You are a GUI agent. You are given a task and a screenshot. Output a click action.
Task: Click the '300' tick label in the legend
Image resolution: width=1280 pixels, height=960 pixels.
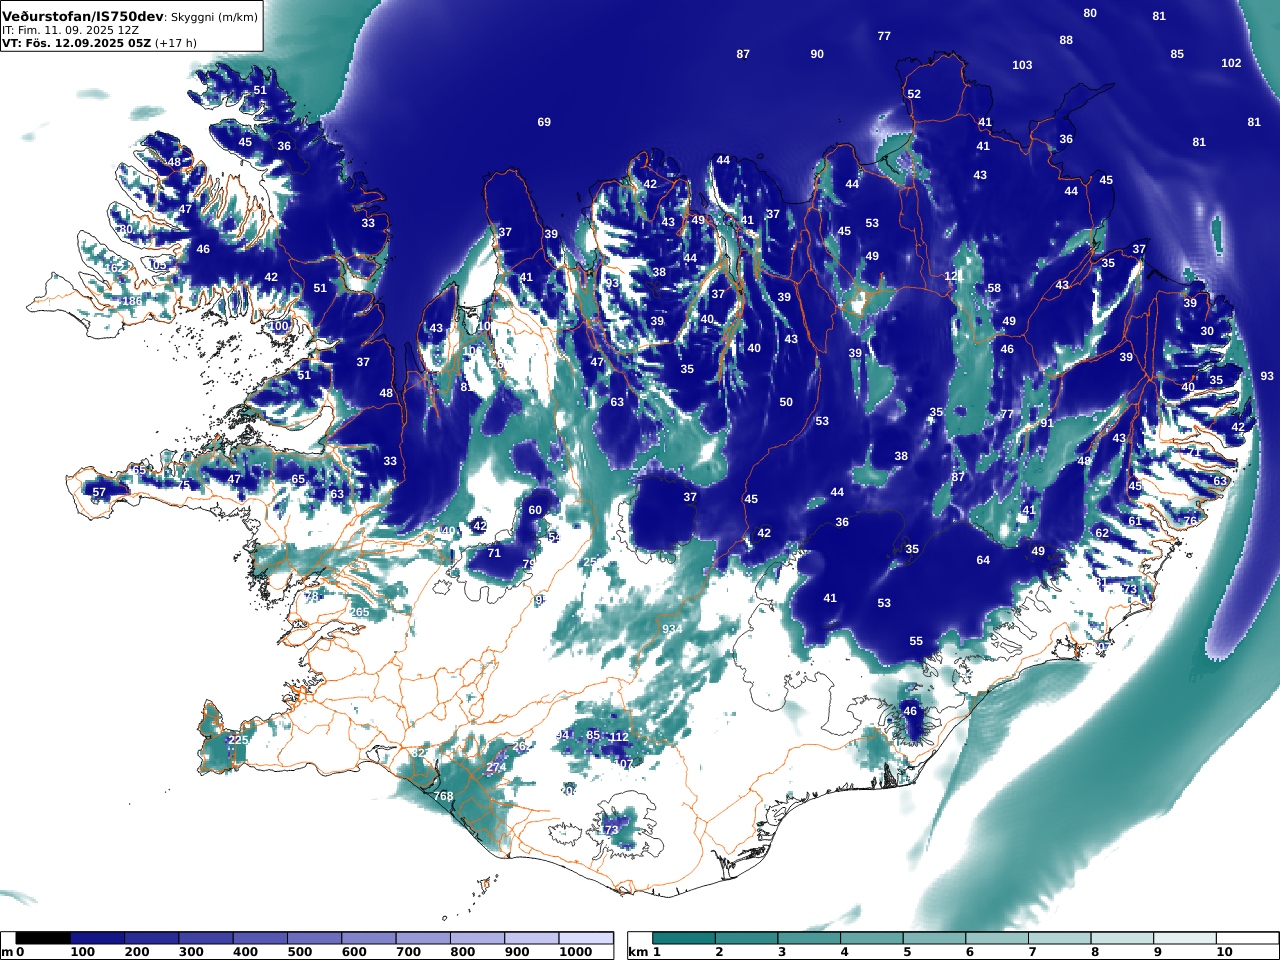point(192,953)
